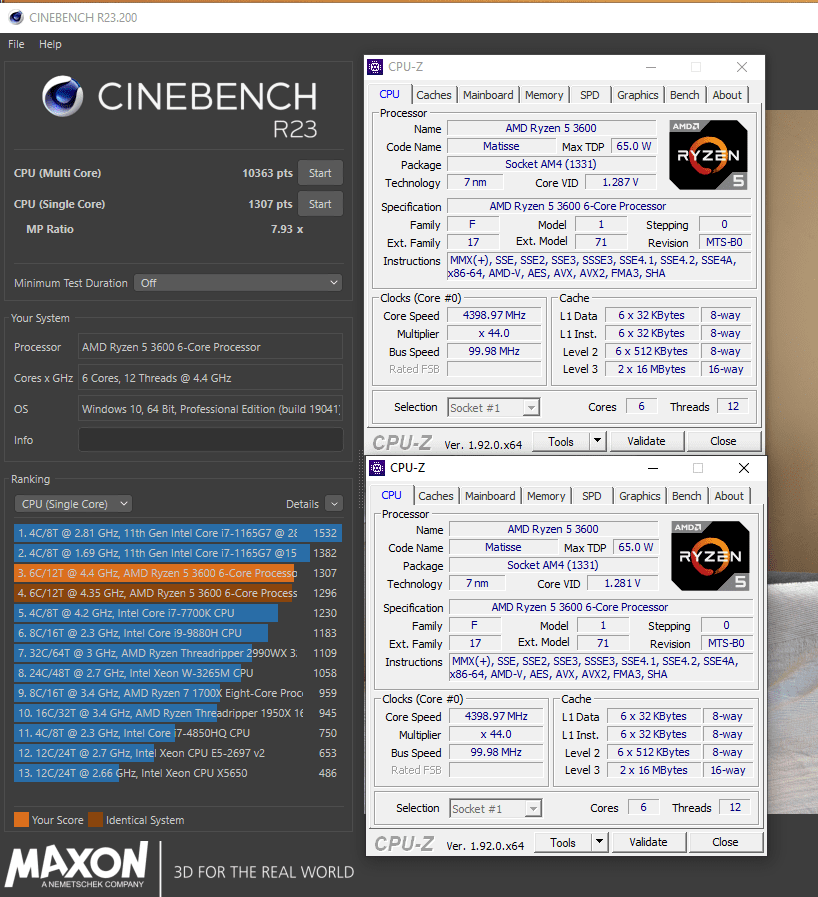
Task: Open Minimum Test Duration dropdown
Action: pos(238,283)
